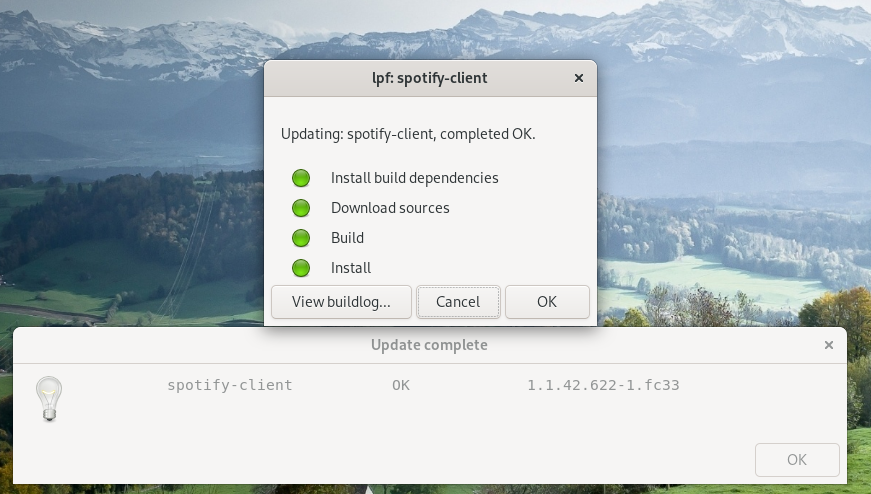
Task: Confirm with OK in the lpf dialog
Action: click(547, 301)
